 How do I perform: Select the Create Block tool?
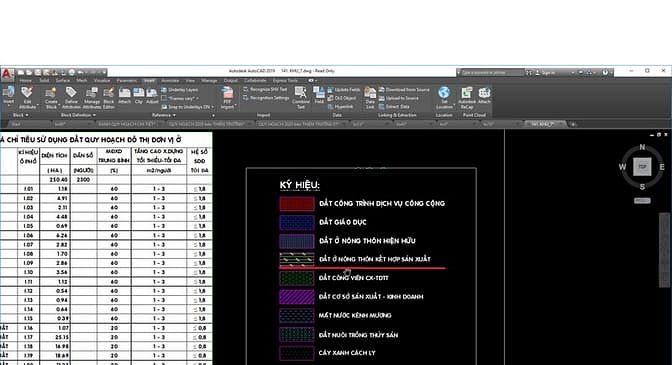point(51,98)
